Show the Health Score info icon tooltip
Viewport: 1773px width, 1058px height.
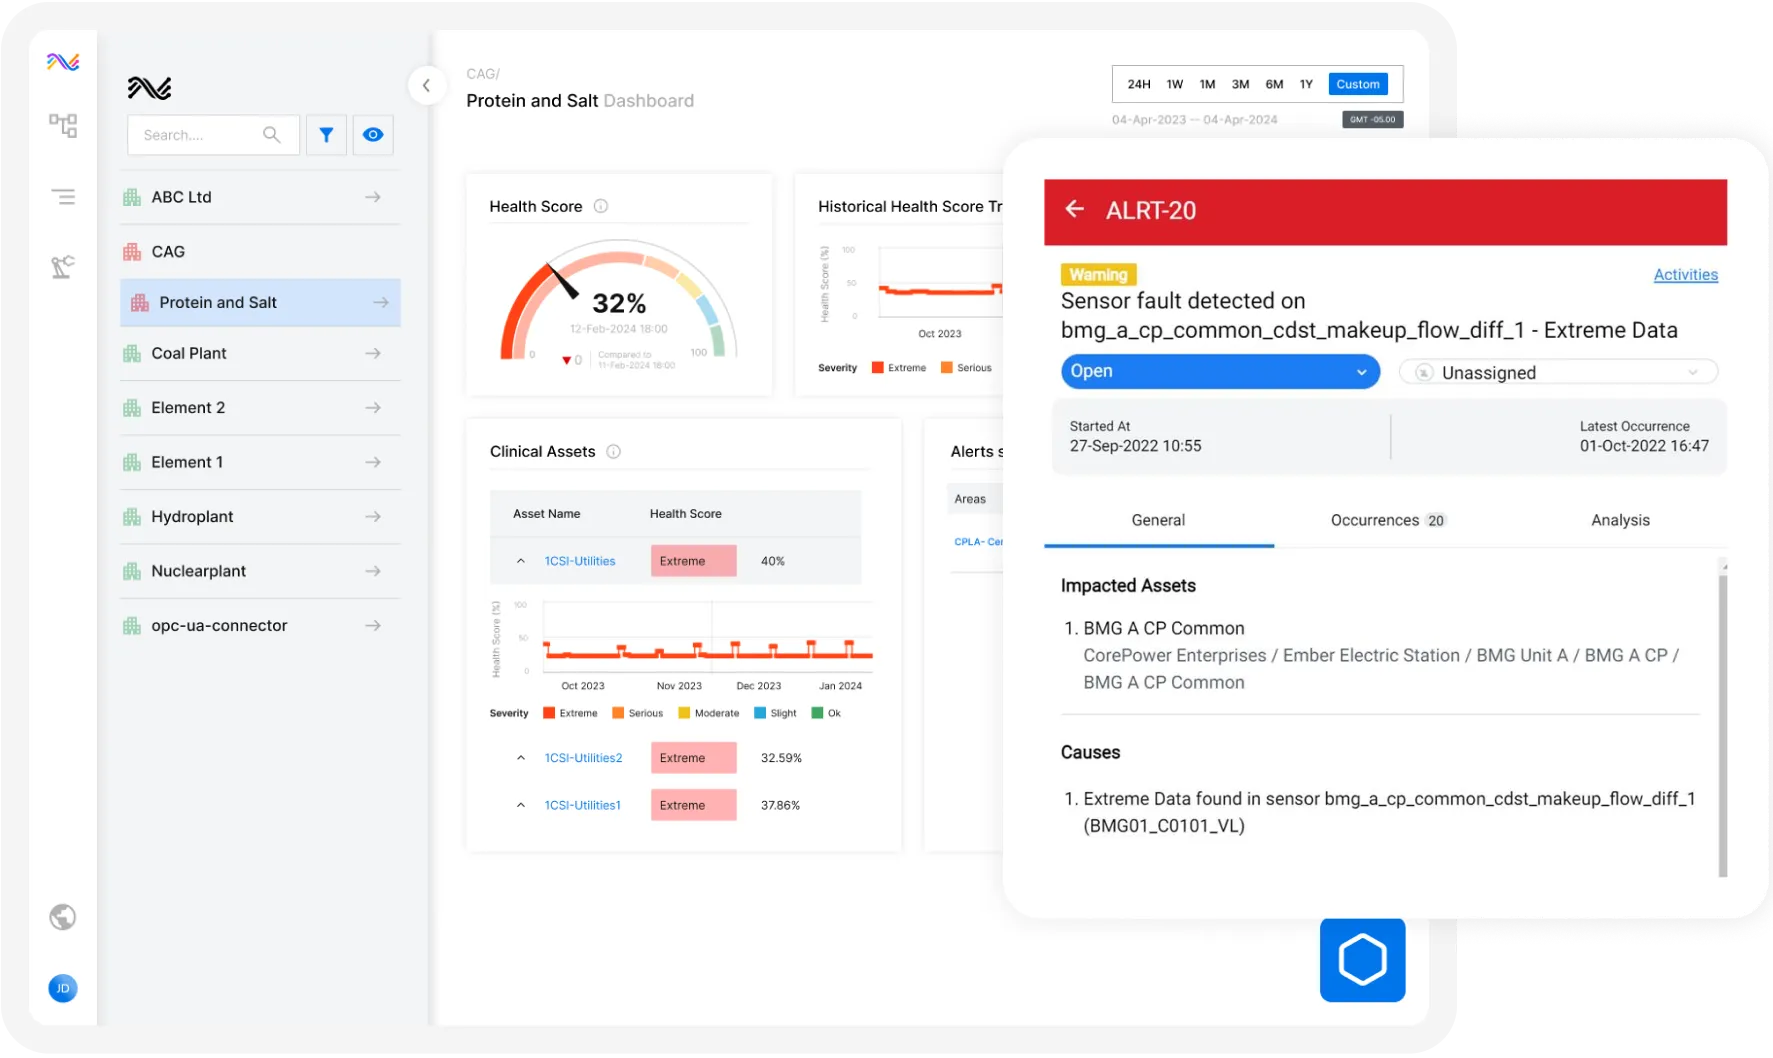pyautogui.click(x=601, y=206)
